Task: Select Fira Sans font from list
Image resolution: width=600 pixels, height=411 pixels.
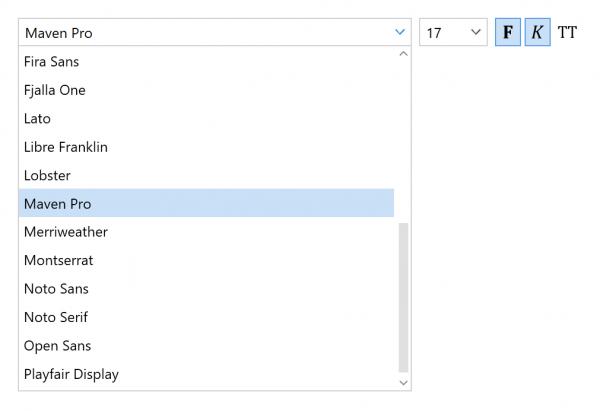Action: [x=51, y=61]
